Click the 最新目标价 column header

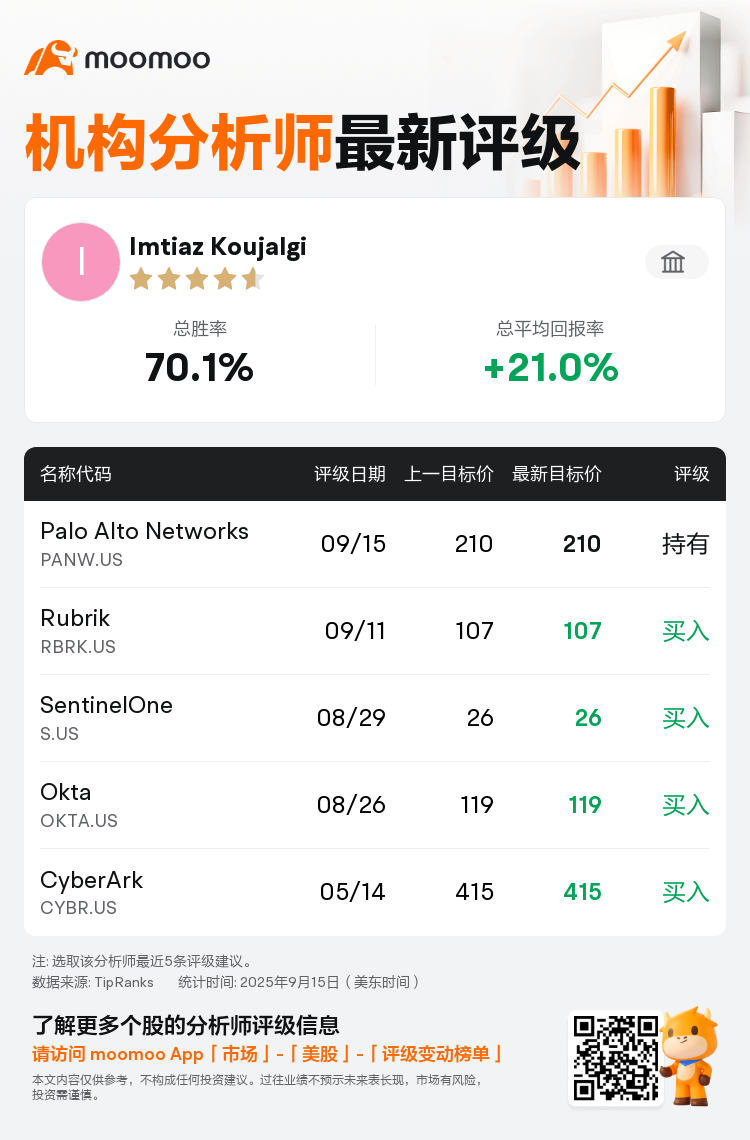tap(557, 474)
